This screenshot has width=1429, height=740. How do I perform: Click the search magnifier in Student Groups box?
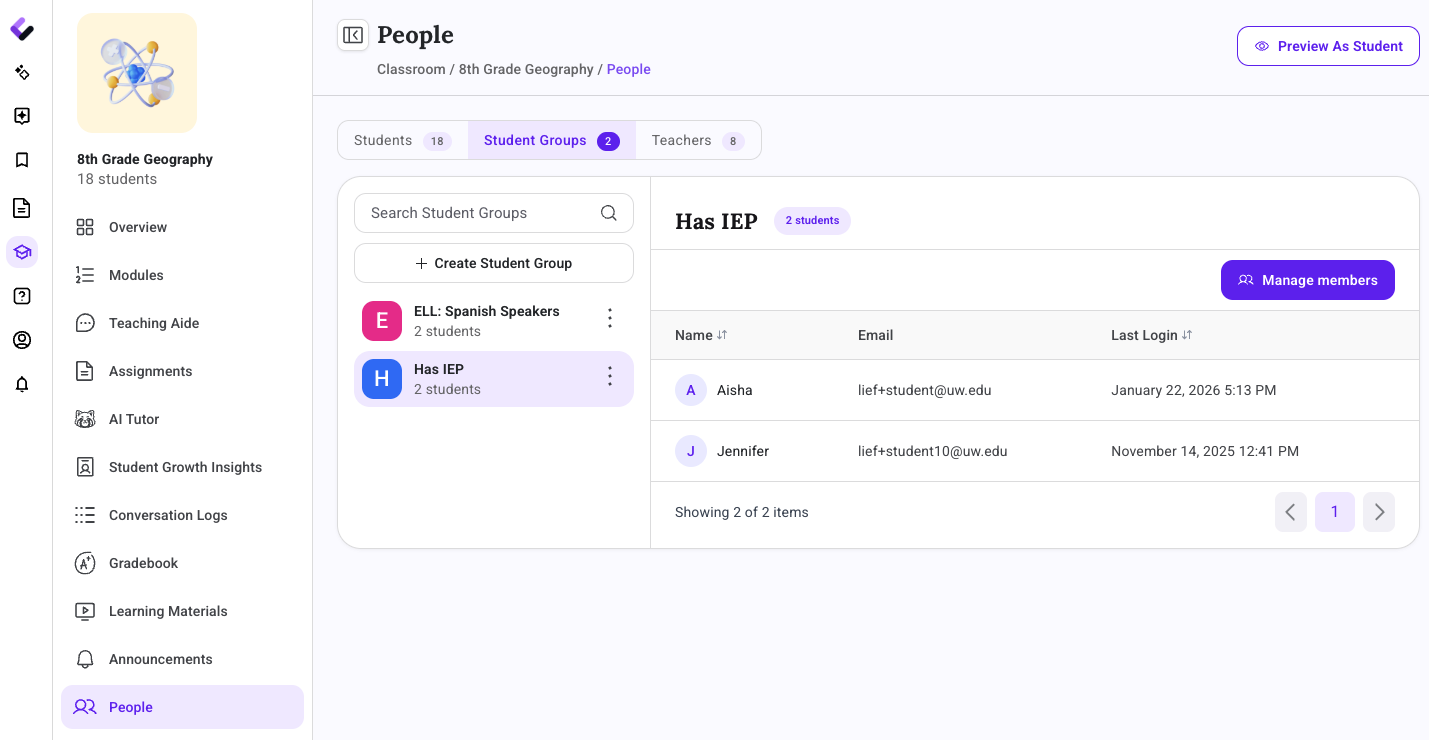point(608,213)
